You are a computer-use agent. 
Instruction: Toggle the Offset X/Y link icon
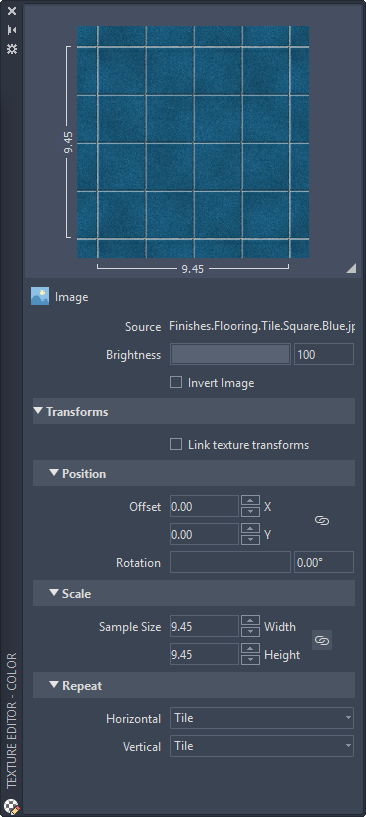[x=322, y=521]
